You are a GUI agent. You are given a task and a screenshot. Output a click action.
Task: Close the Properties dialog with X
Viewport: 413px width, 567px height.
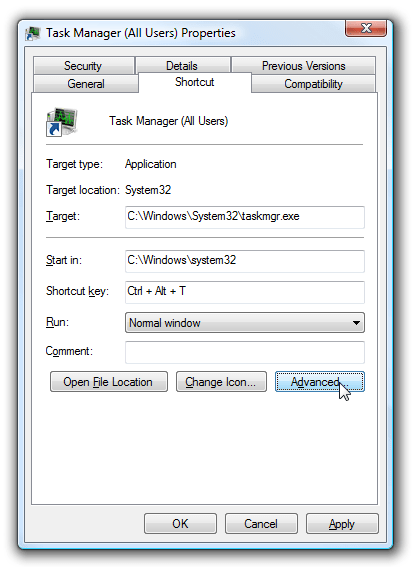pyautogui.click(x=366, y=28)
